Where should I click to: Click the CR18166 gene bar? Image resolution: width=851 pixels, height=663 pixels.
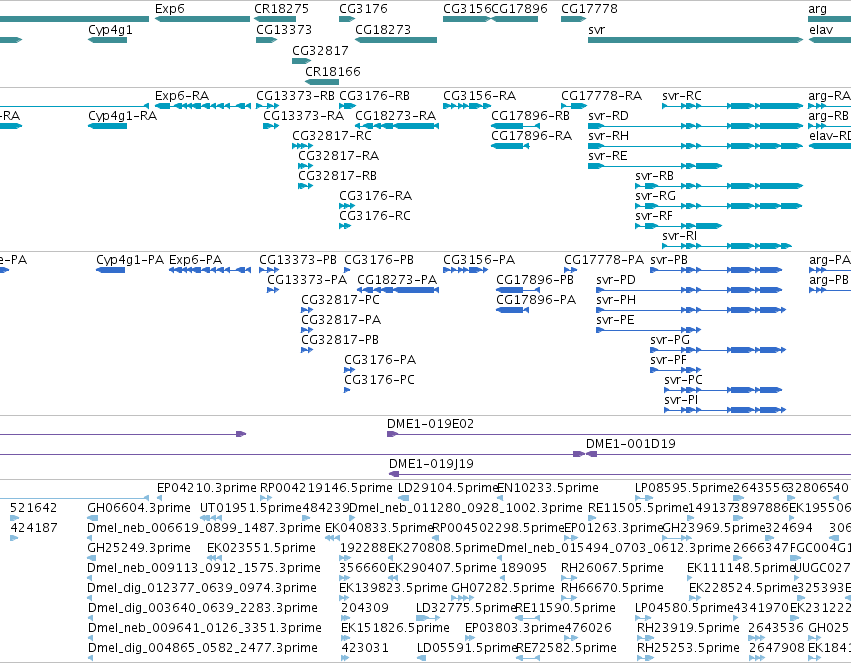pyautogui.click(x=322, y=82)
